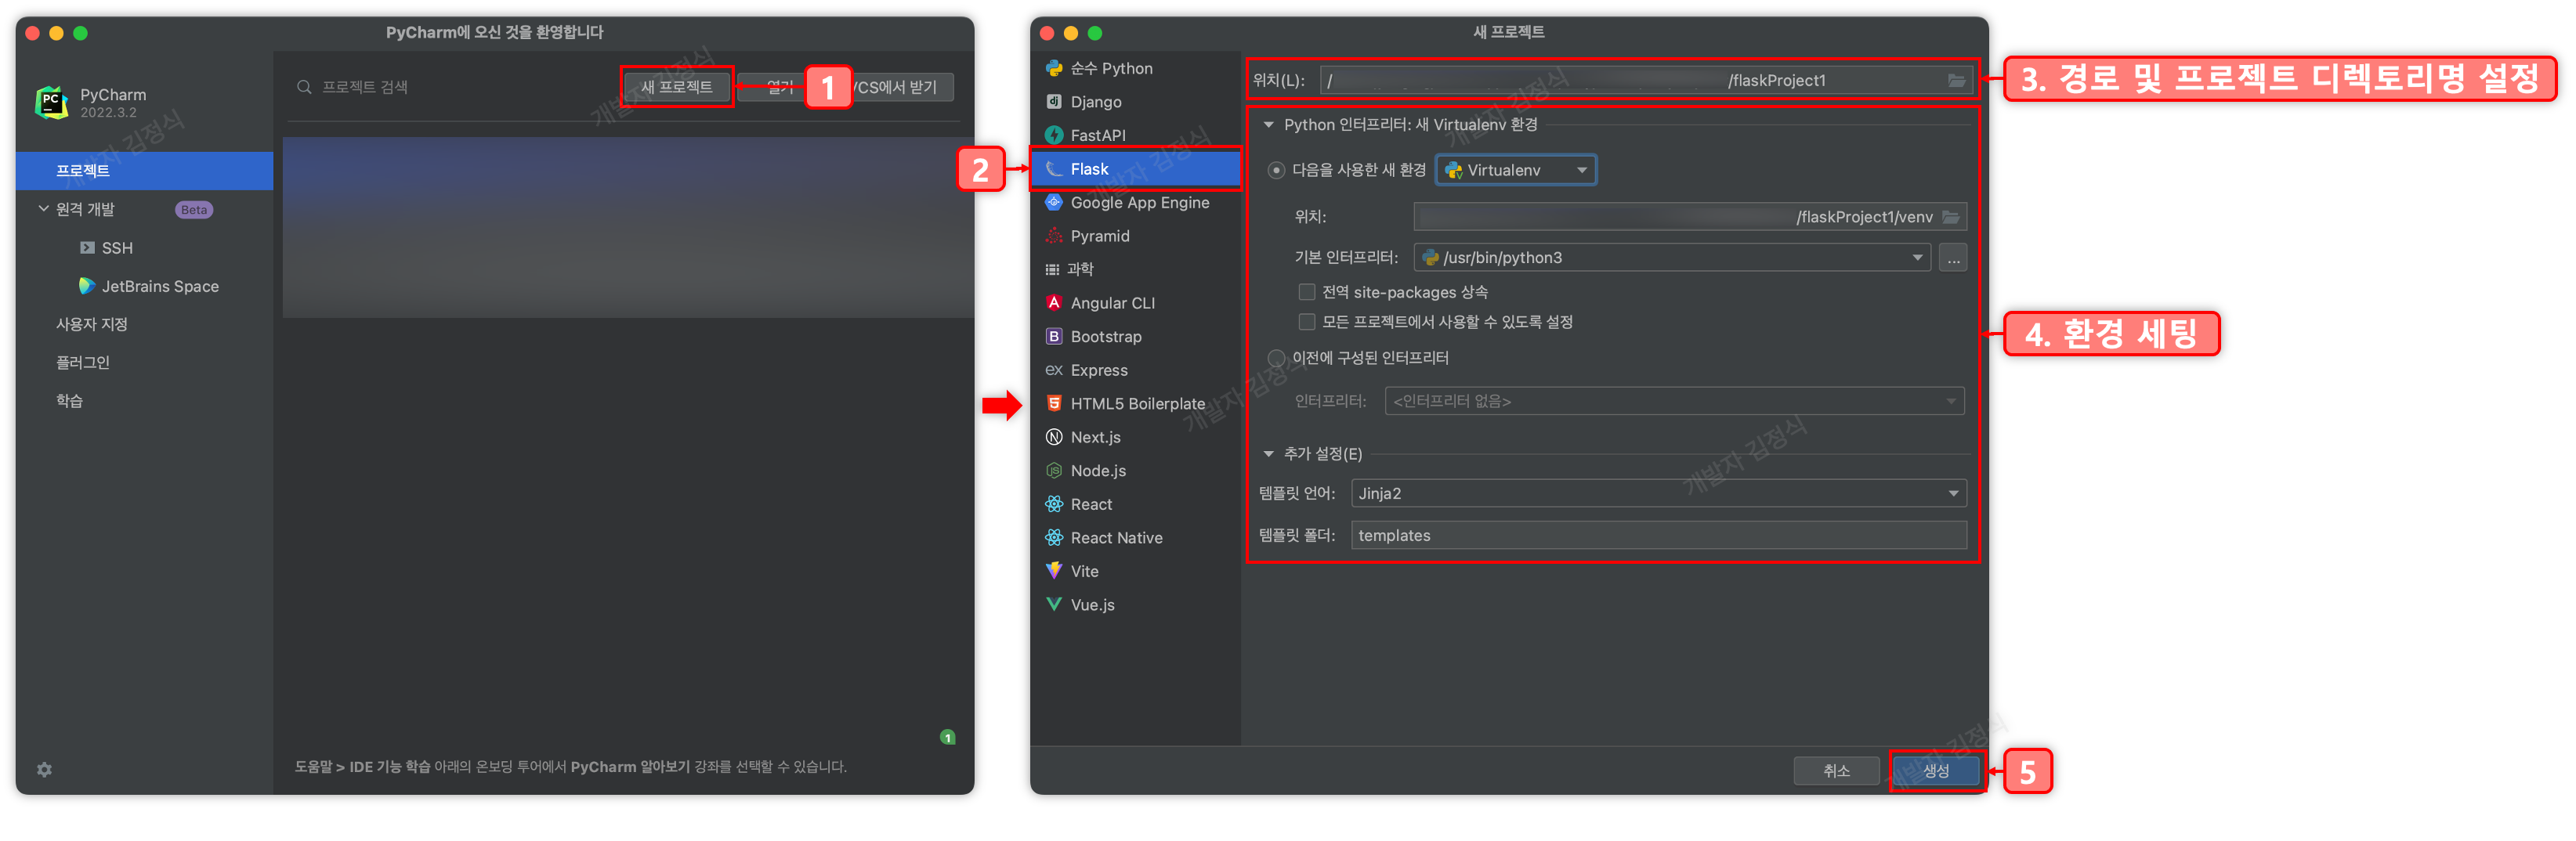Viewport: 2576px width, 841px height.
Task: Click the JetBrains Space icon
Action: coord(87,286)
